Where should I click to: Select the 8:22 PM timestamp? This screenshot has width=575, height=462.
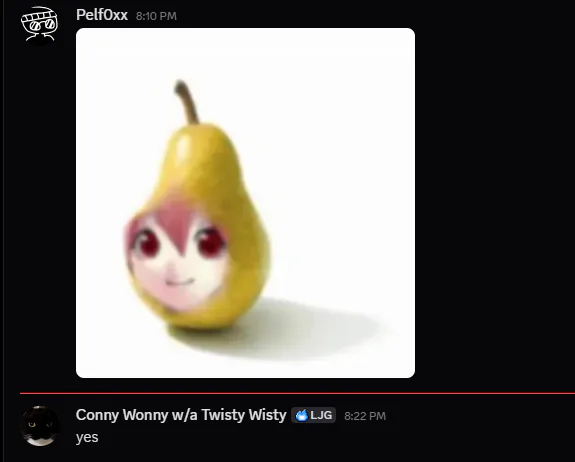[365, 416]
